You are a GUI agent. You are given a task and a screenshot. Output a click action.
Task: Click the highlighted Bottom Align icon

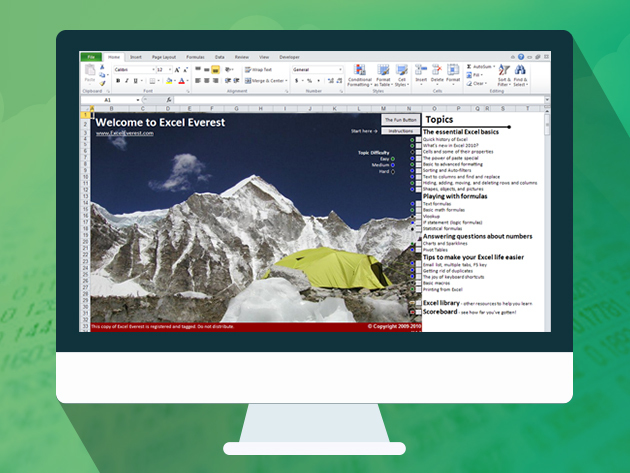coord(215,70)
